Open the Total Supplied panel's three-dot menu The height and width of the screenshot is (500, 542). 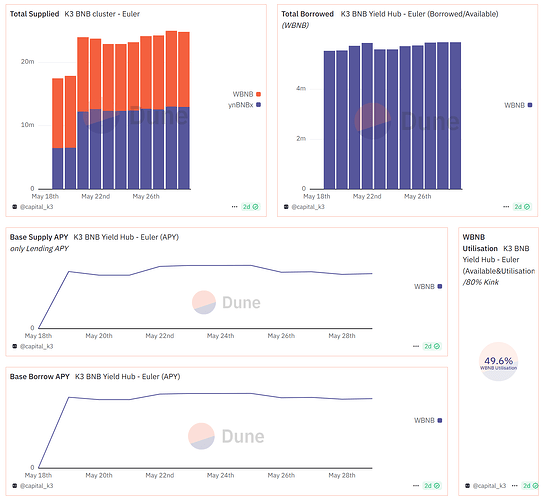(234, 207)
